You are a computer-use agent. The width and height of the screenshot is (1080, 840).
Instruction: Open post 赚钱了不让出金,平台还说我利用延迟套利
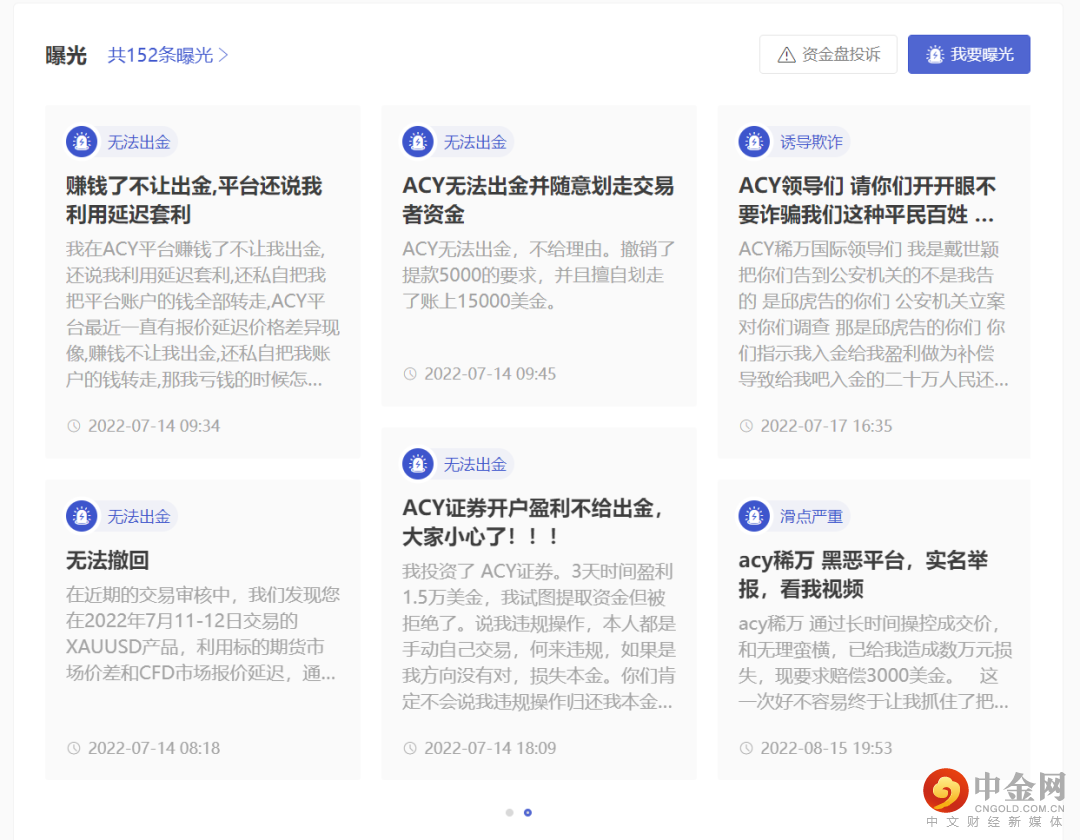click(194, 200)
